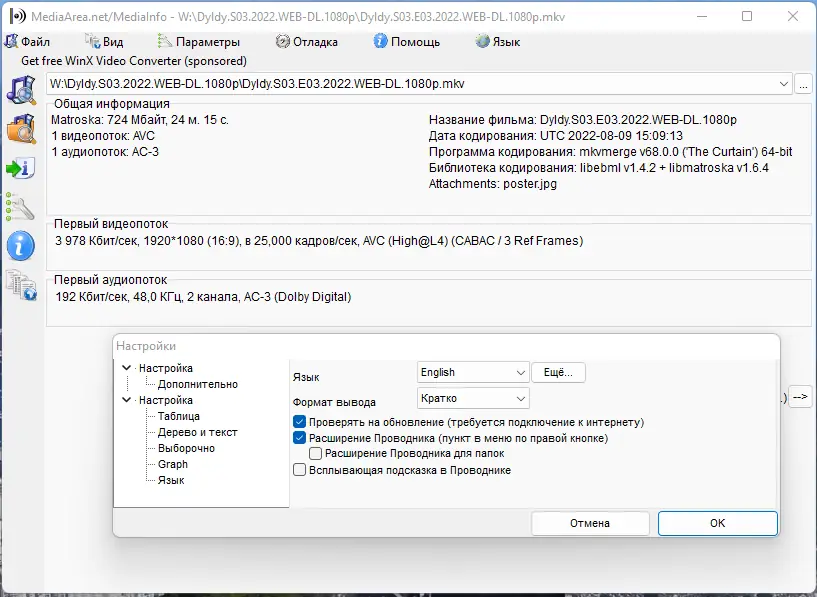817x597 pixels.
Task: Click the Attachments: poster.jpg text
Action: click(492, 184)
